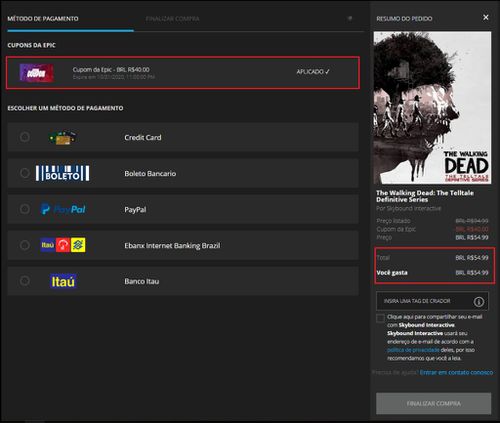The width and height of the screenshot is (500, 423).
Task: Close the order summary with the X
Action: coord(486,17)
